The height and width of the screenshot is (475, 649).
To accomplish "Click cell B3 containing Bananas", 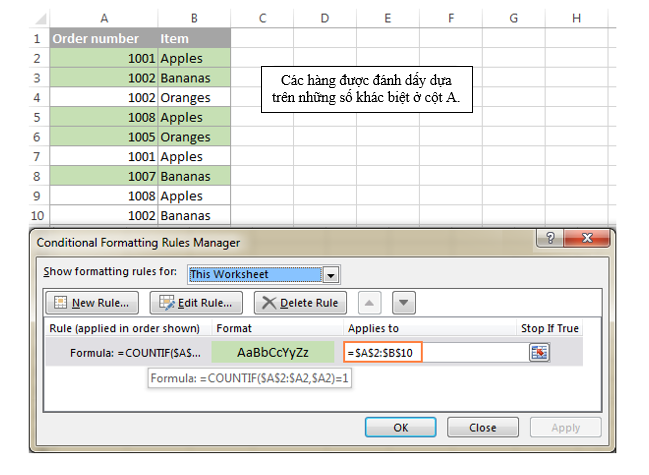I will (x=193, y=78).
